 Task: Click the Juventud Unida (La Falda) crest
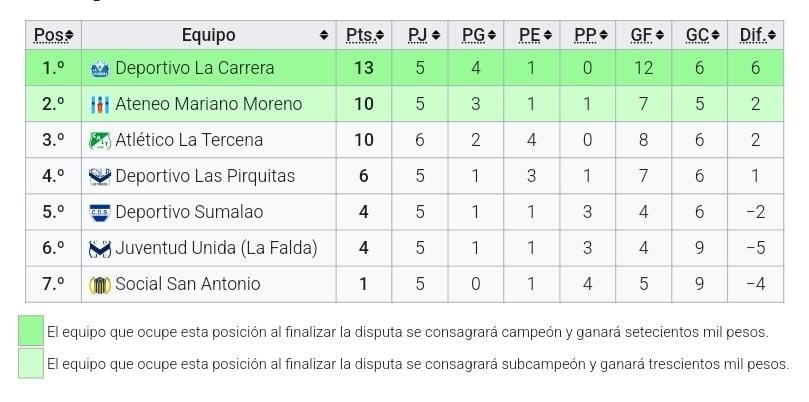tap(99, 248)
